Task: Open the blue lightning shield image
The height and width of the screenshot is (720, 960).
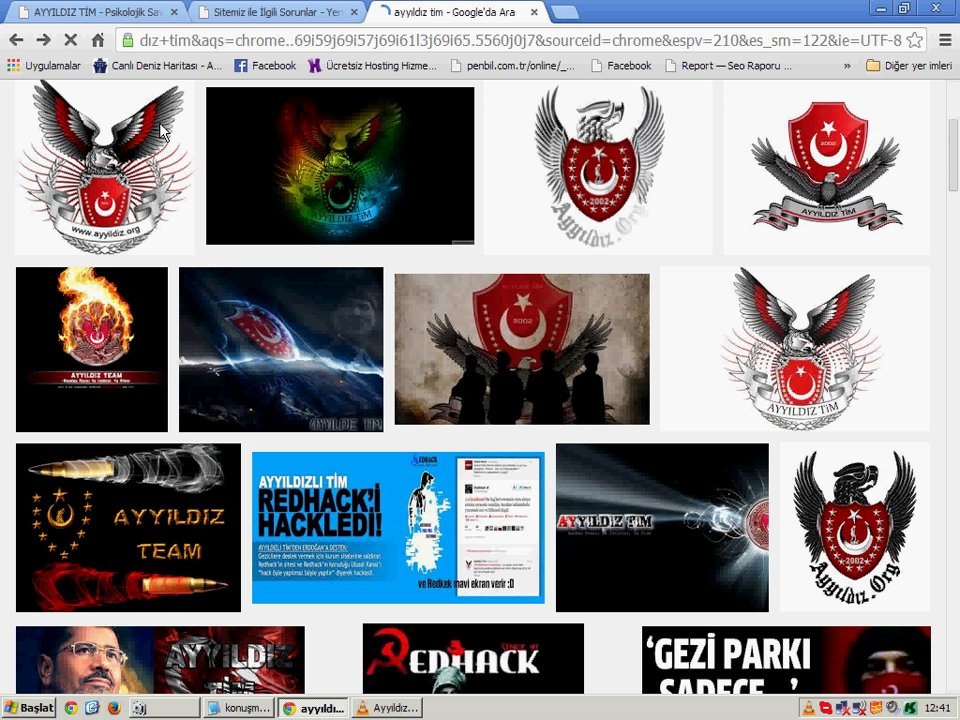Action: point(281,349)
